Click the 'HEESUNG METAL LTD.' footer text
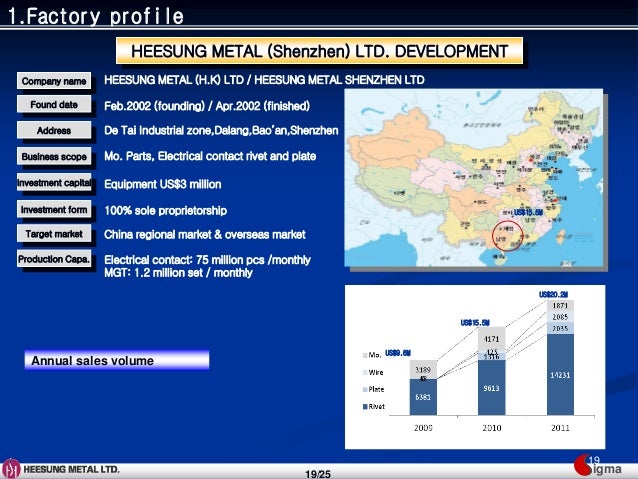 (72, 469)
